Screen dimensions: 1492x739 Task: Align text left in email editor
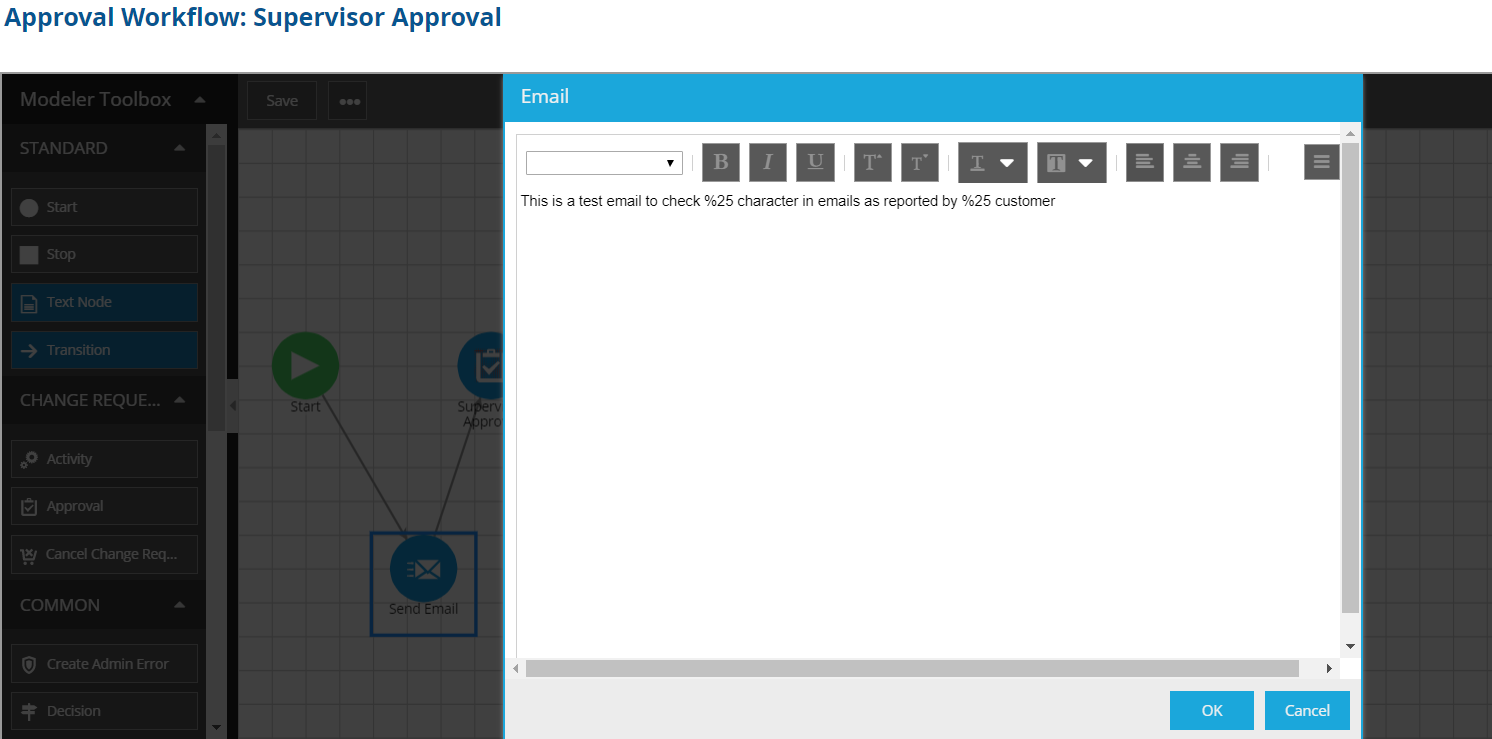pyautogui.click(x=1144, y=163)
